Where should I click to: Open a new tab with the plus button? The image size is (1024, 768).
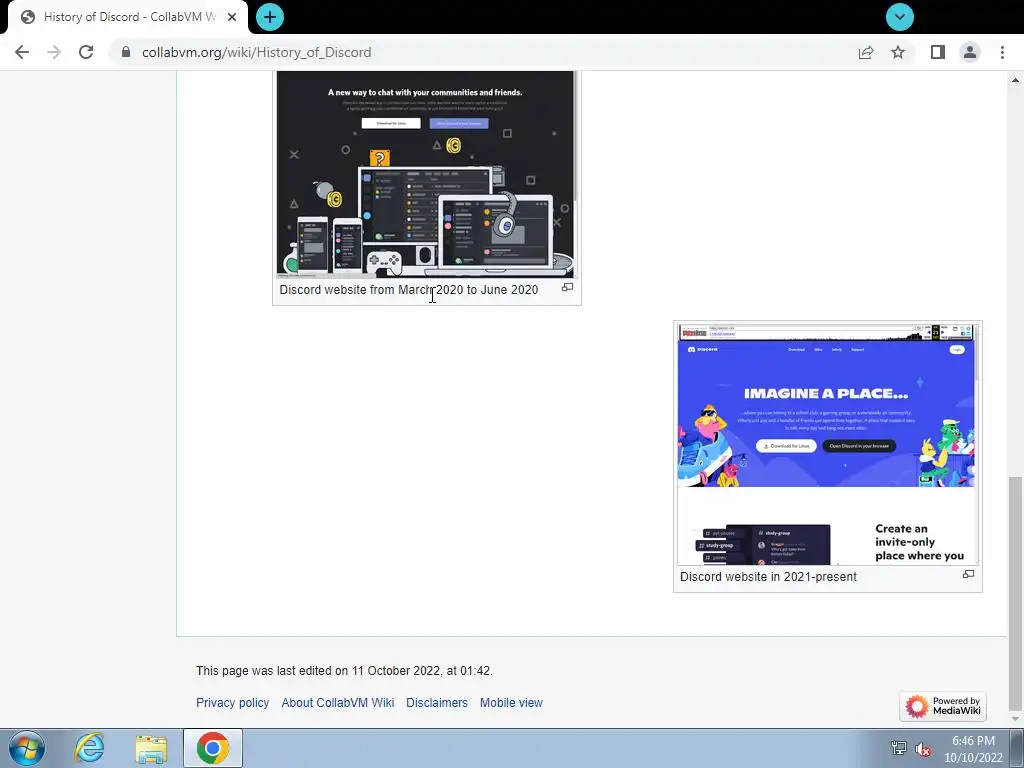pyautogui.click(x=270, y=17)
